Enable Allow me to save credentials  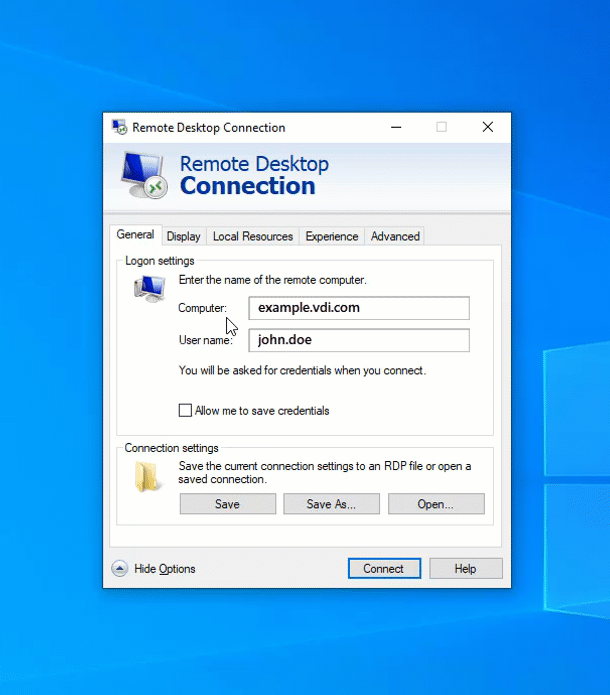pyautogui.click(x=185, y=411)
